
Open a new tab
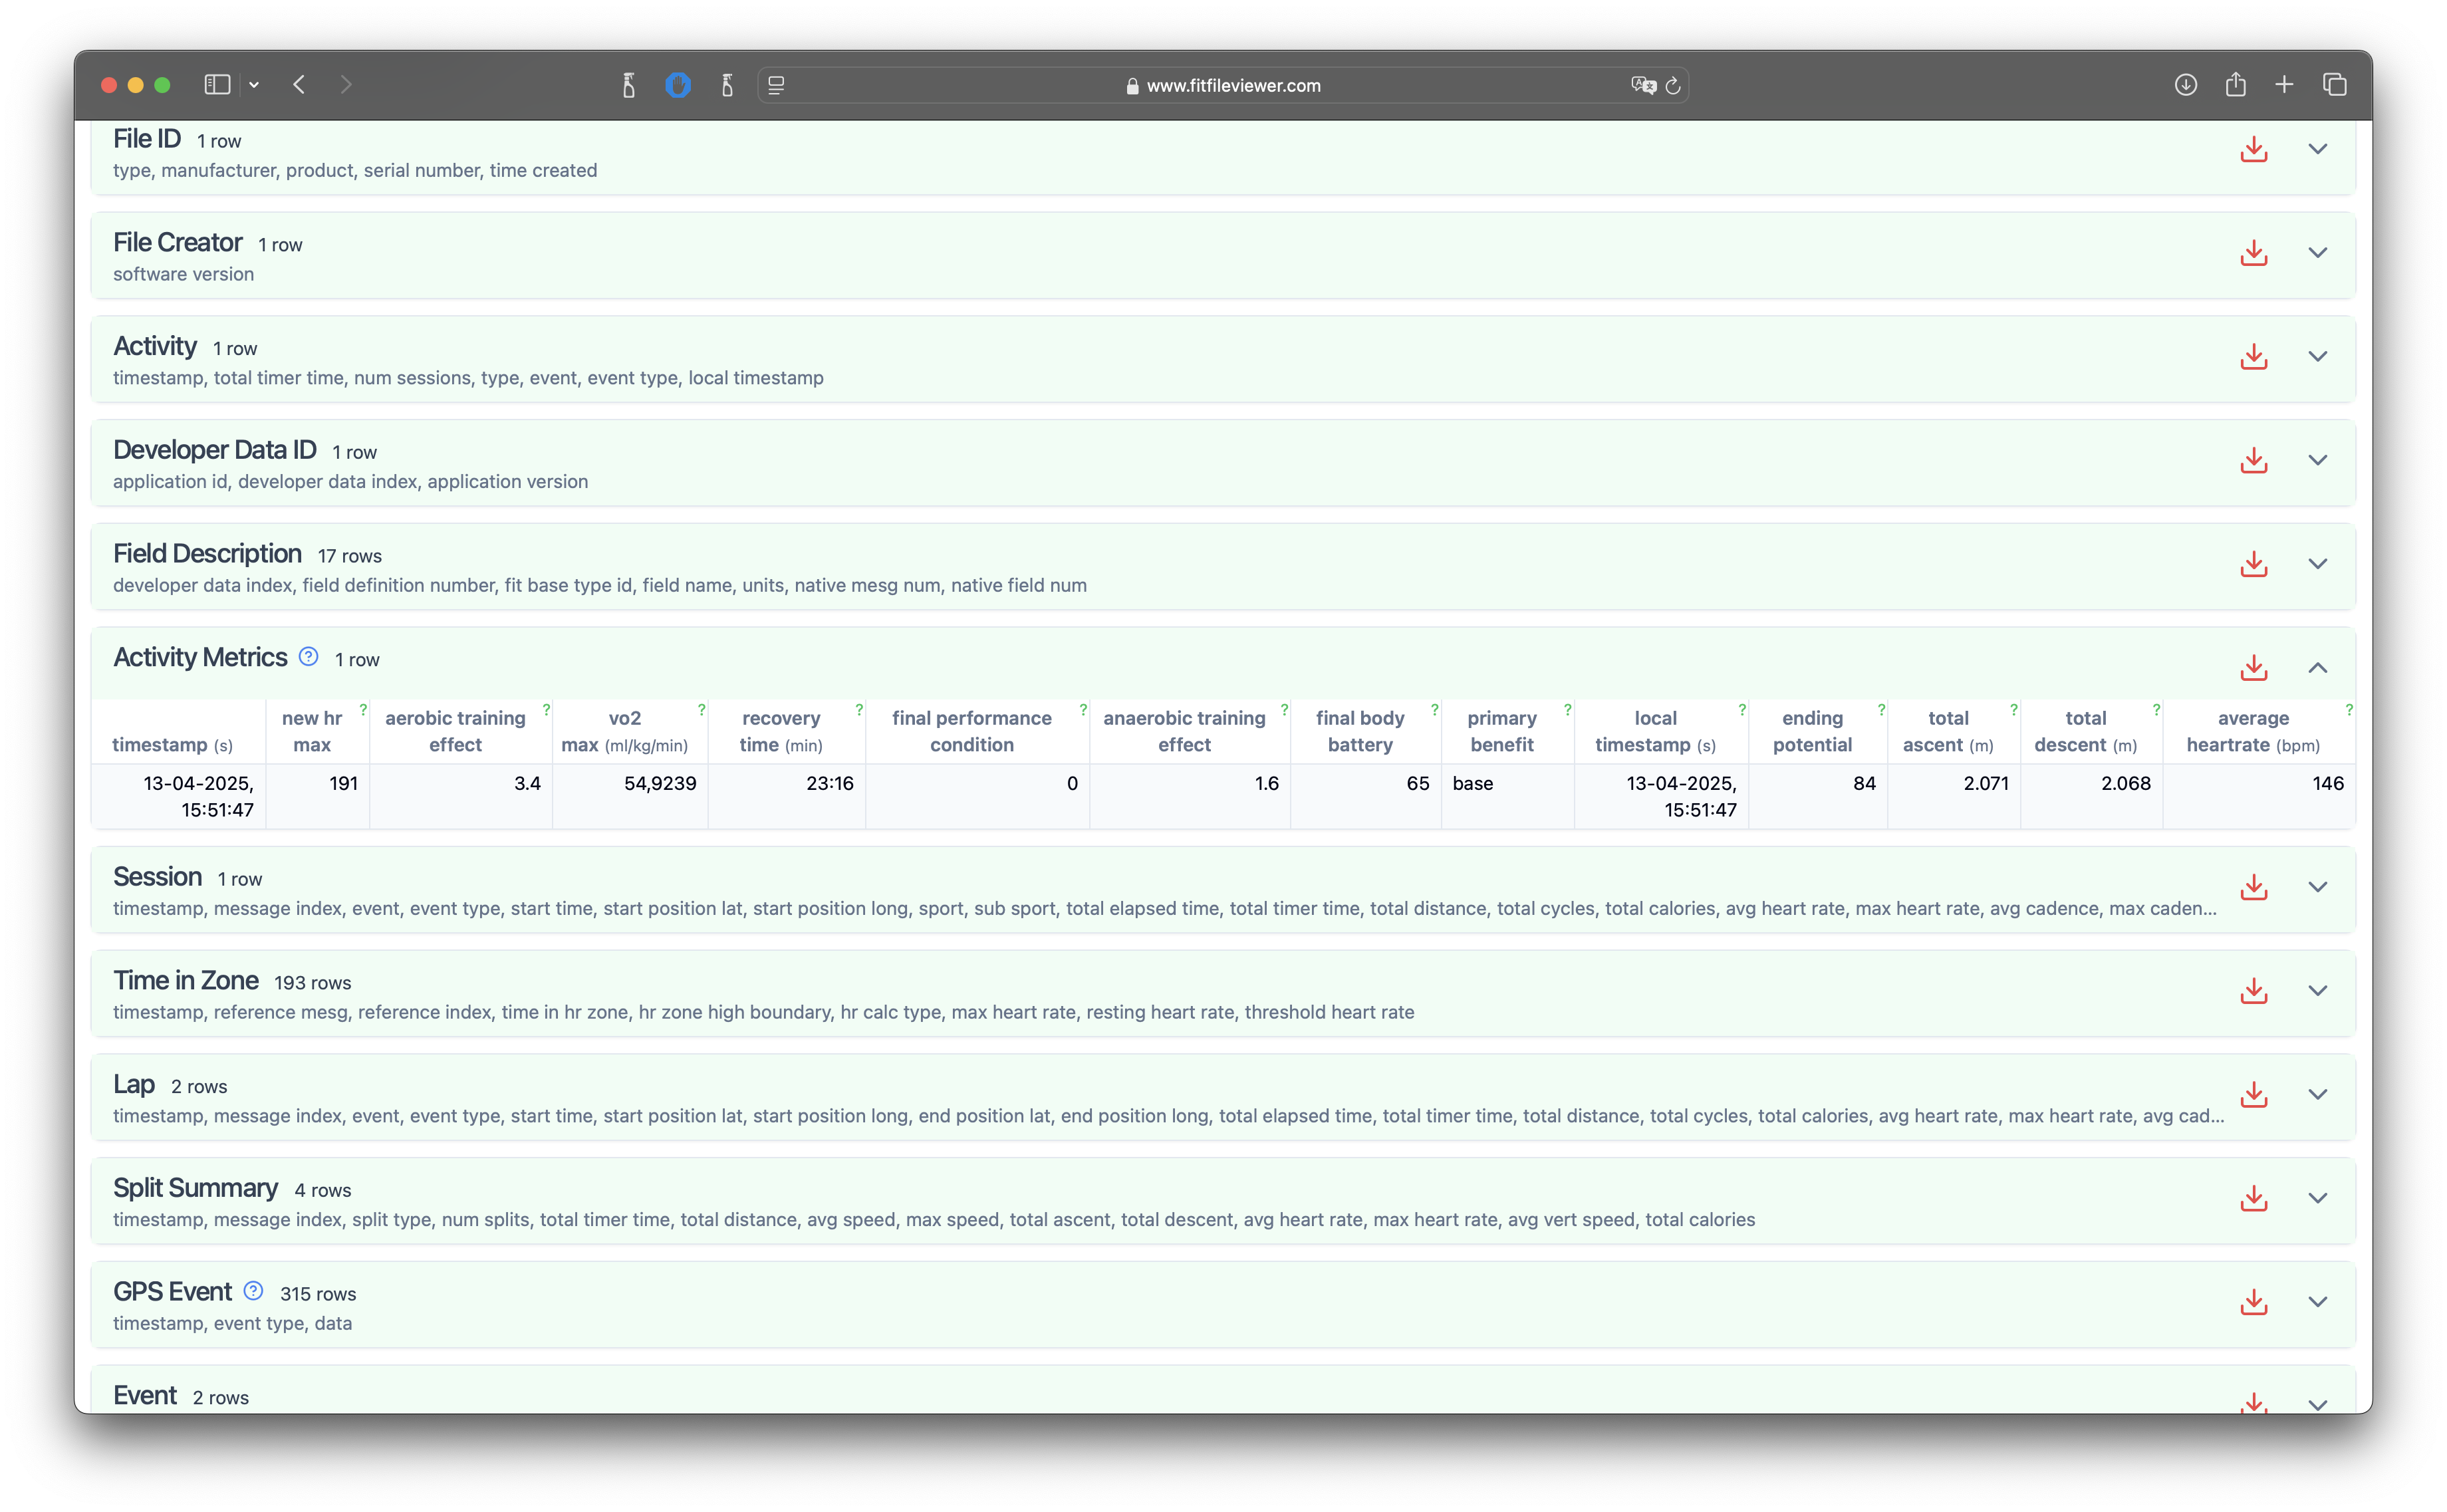click(2284, 85)
